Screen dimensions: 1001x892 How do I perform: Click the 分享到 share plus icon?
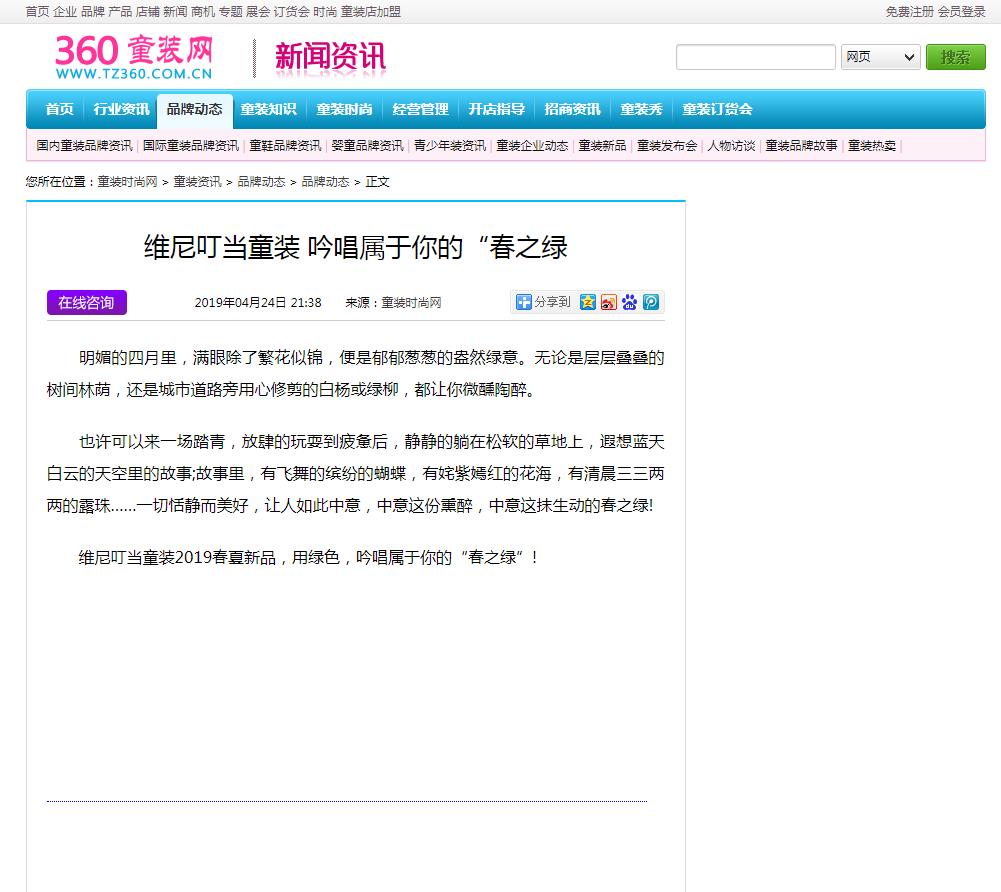(x=523, y=302)
